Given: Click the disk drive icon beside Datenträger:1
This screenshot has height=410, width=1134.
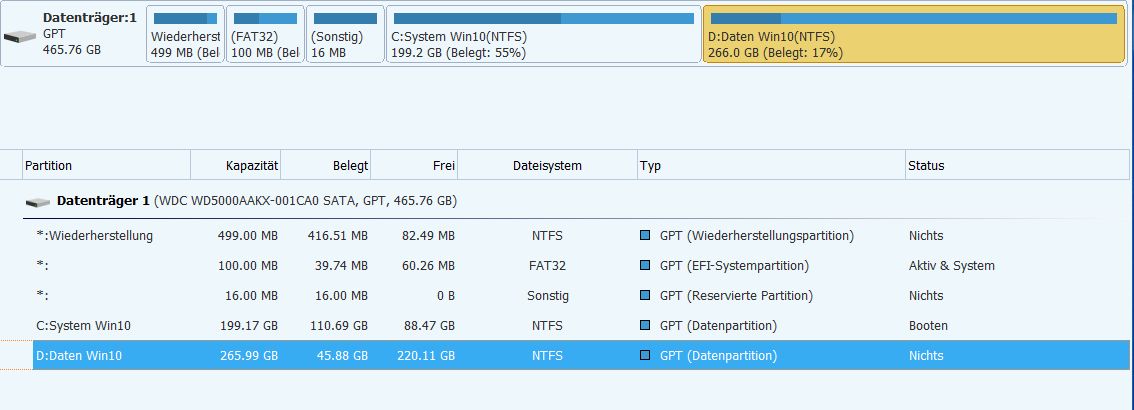Looking at the screenshot, I should [19, 37].
